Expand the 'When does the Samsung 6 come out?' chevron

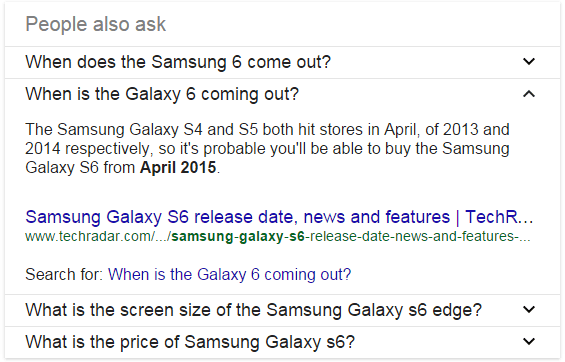[x=529, y=62]
